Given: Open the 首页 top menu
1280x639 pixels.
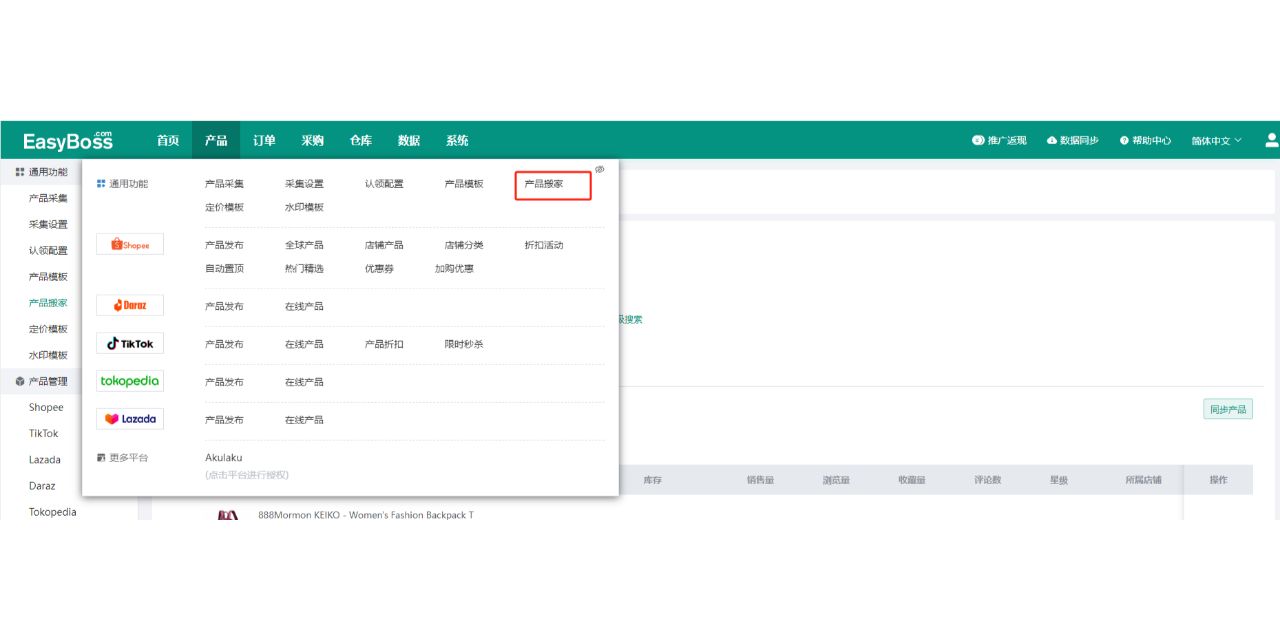Looking at the screenshot, I should pyautogui.click(x=168, y=140).
